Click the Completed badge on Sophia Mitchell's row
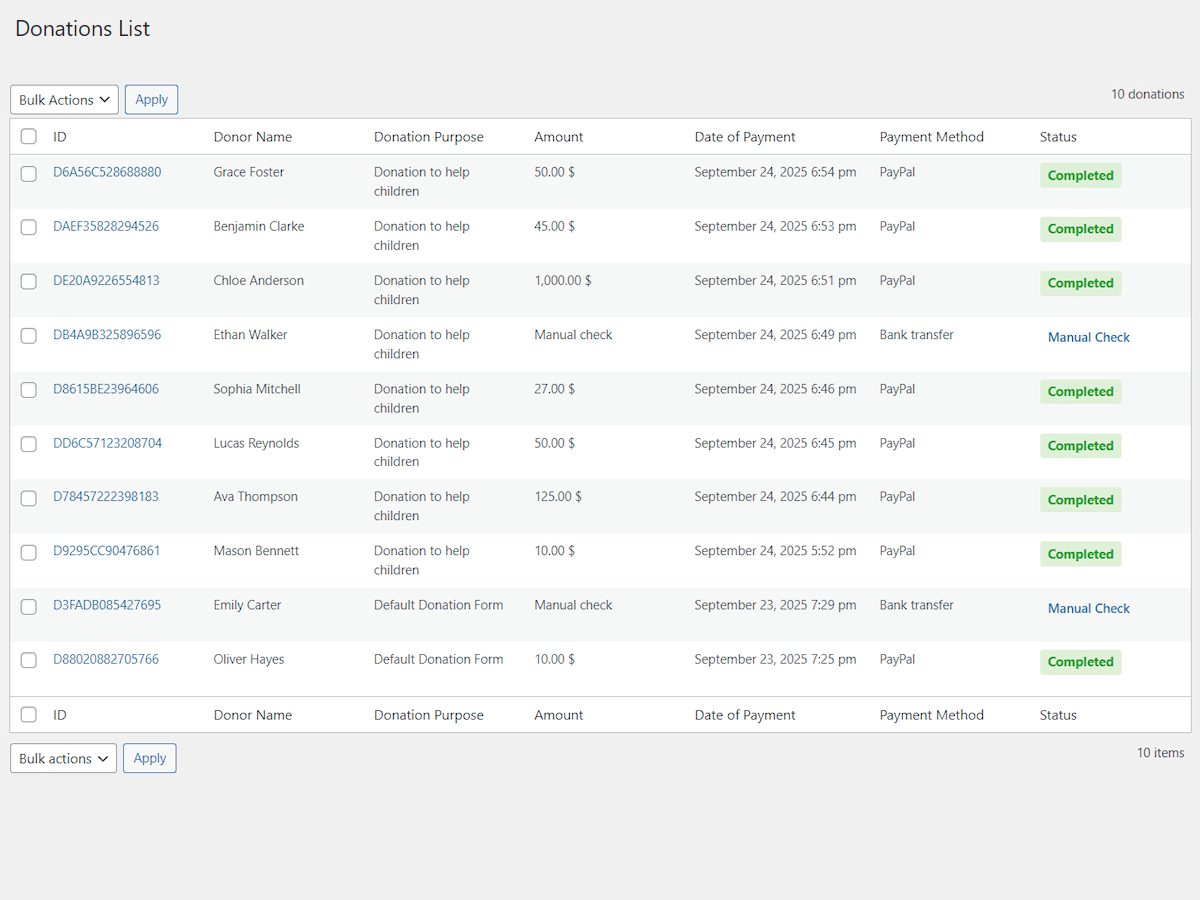Screen dimensions: 1200x900 (1080, 391)
